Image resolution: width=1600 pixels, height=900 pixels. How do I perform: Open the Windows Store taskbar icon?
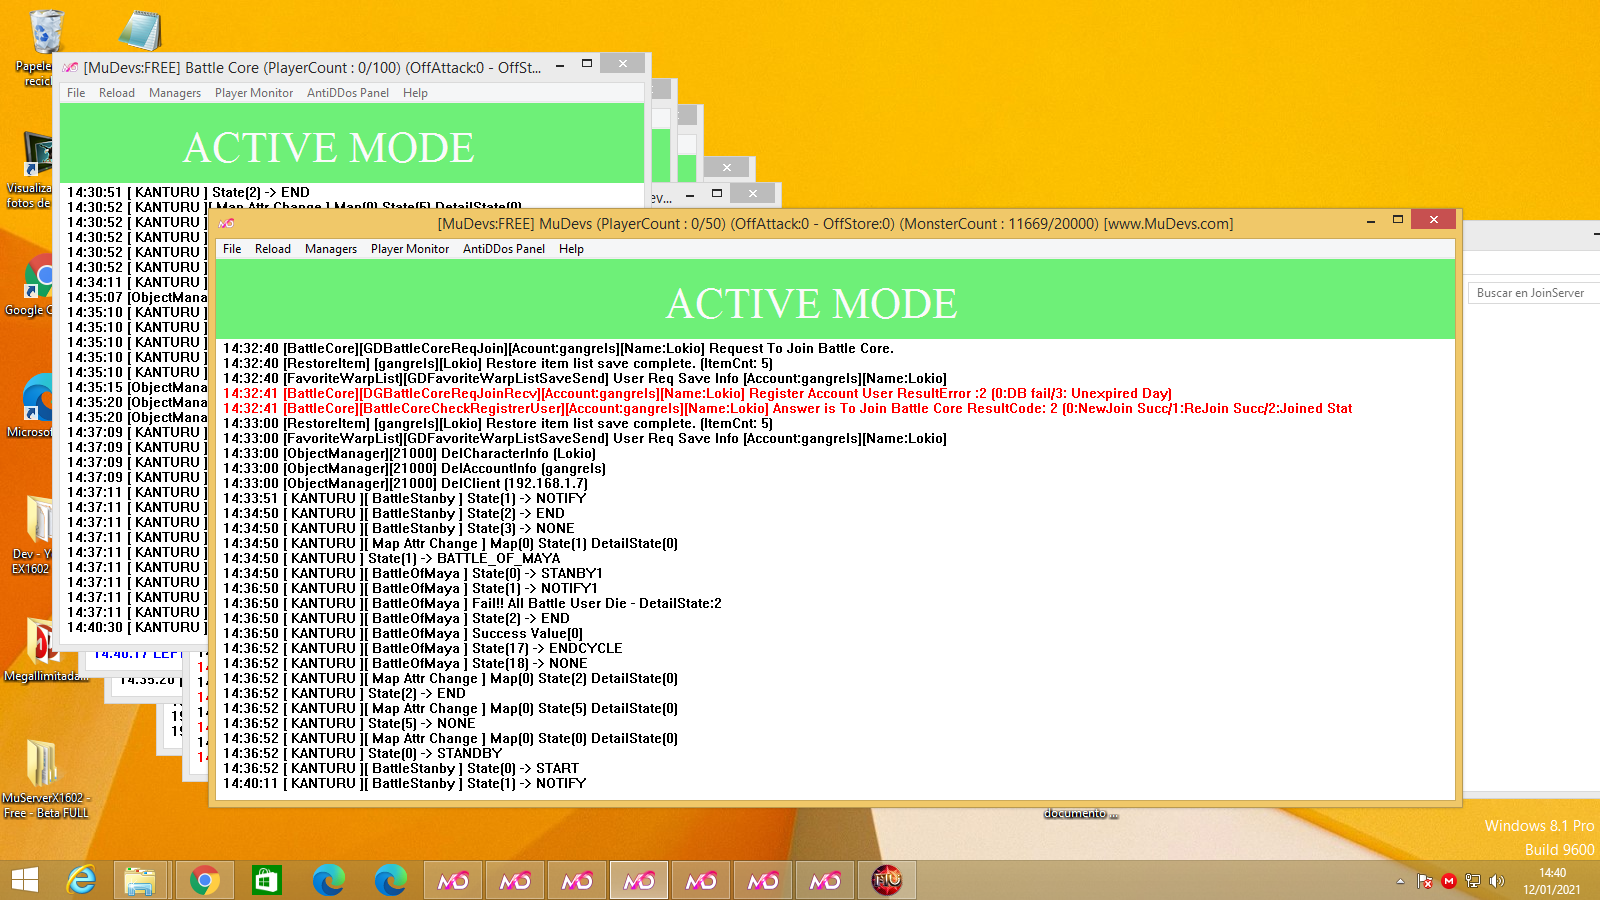[265, 880]
